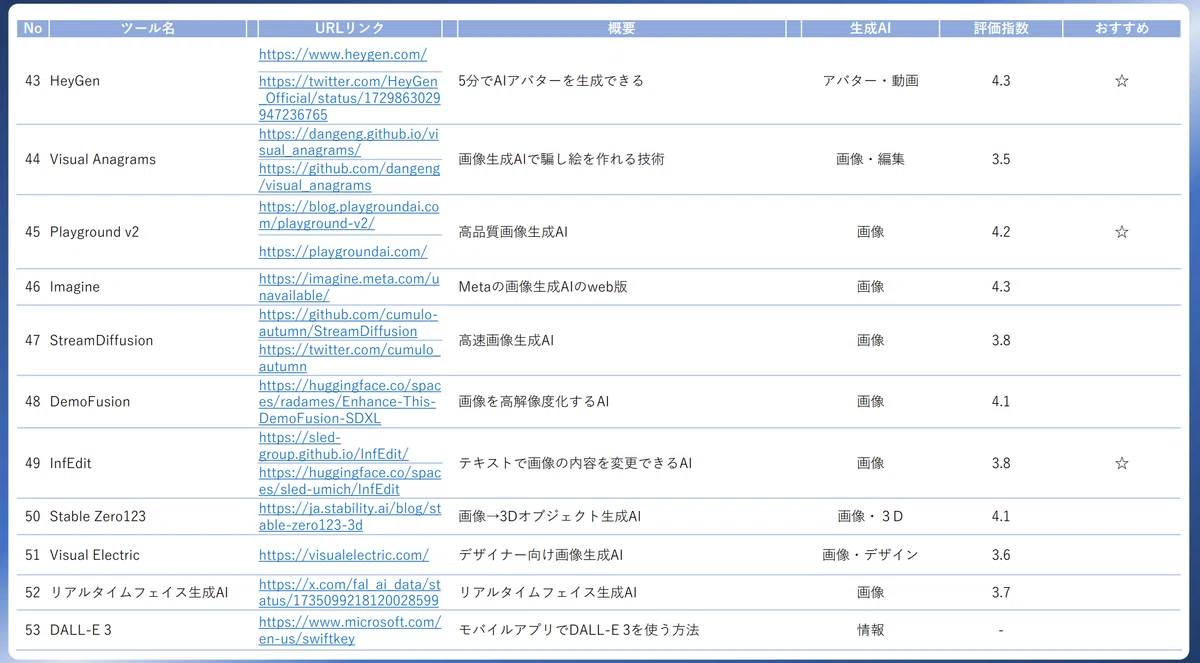Open huggingface sled-umich InfEdit link
1200x663 pixels.
tap(349, 480)
